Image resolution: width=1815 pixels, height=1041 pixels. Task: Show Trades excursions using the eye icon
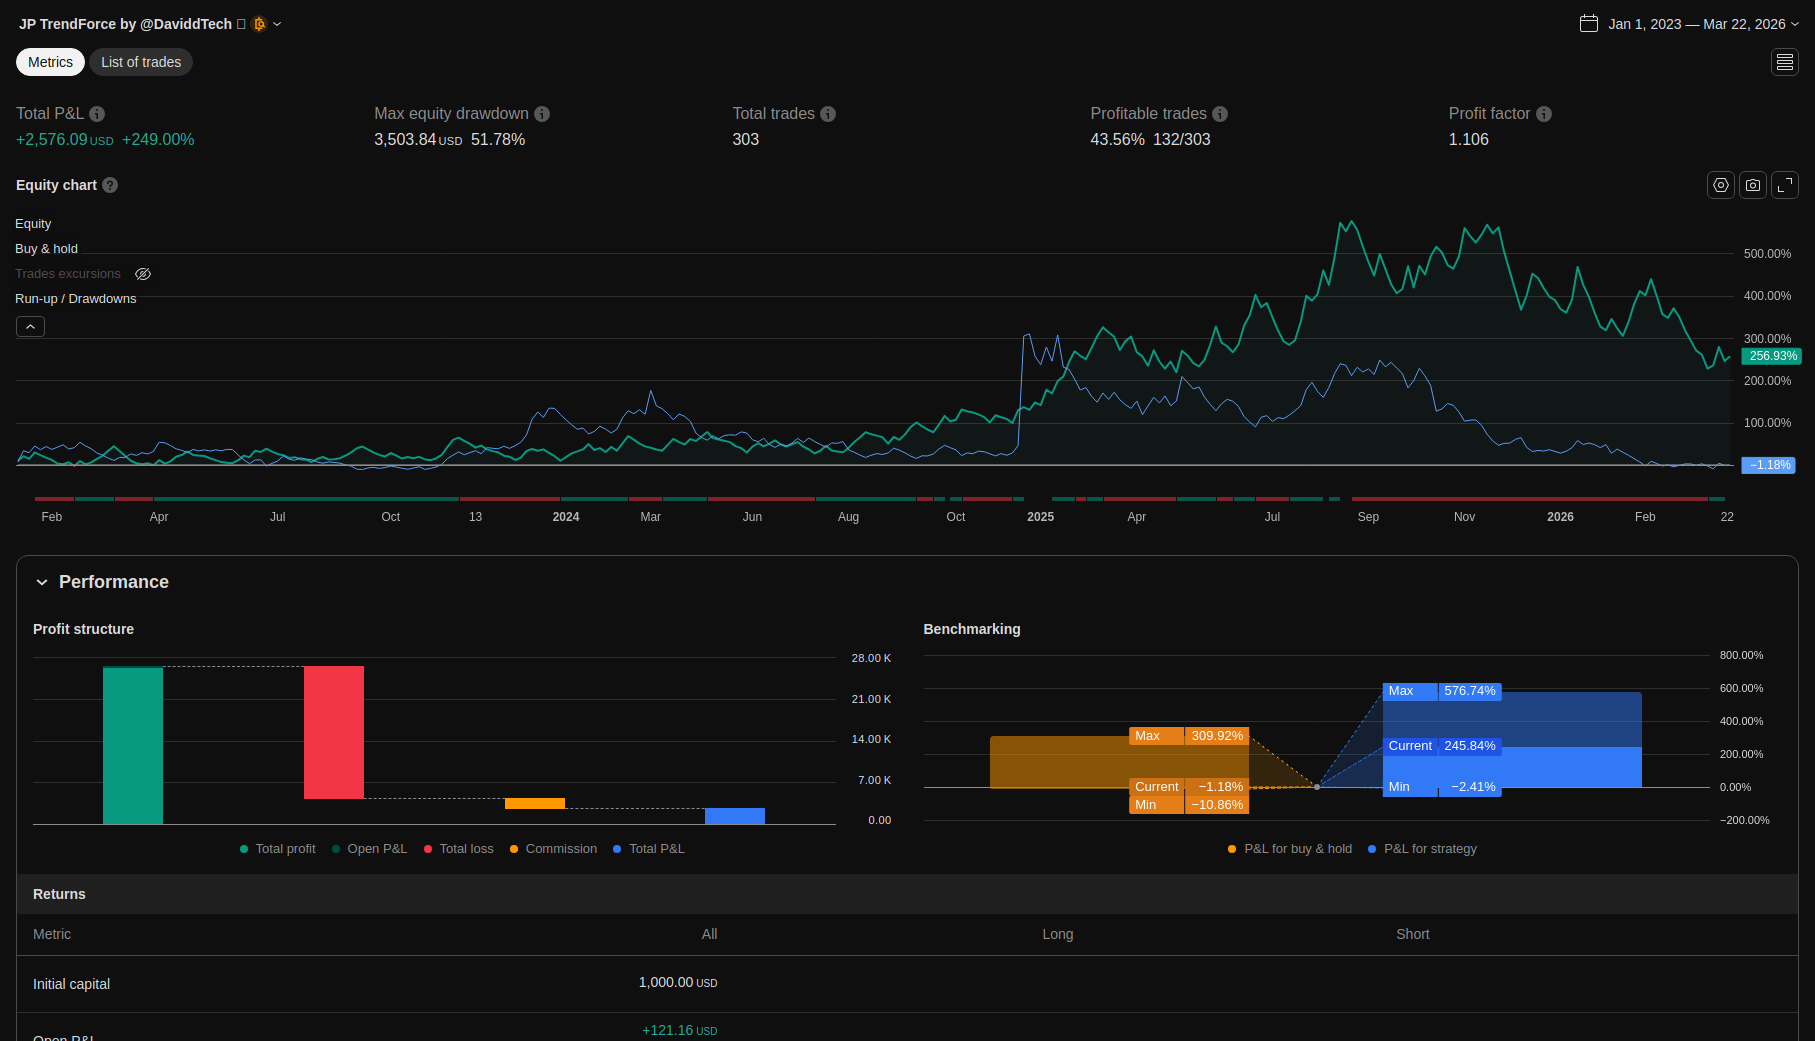143,274
